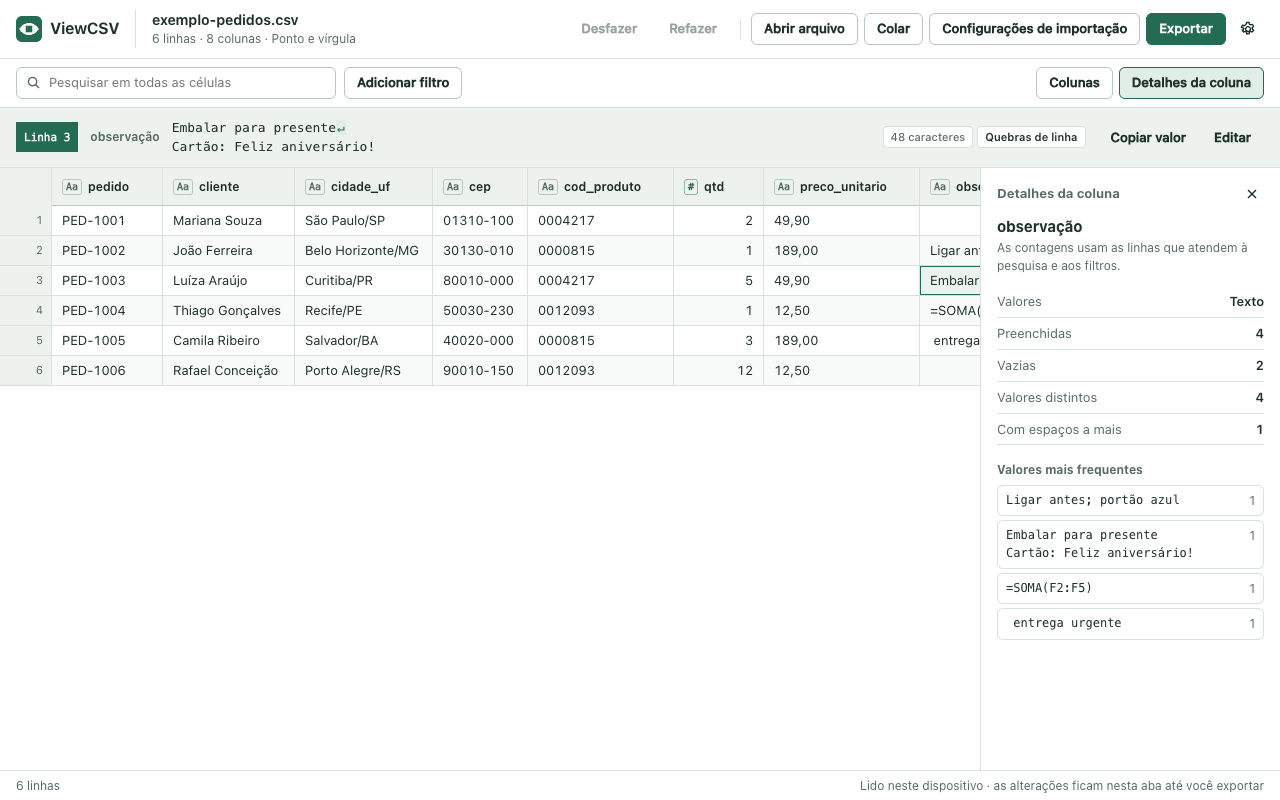Click the text type icon of cidade_uf column
Screen dimensions: 1280x800
click(315, 187)
